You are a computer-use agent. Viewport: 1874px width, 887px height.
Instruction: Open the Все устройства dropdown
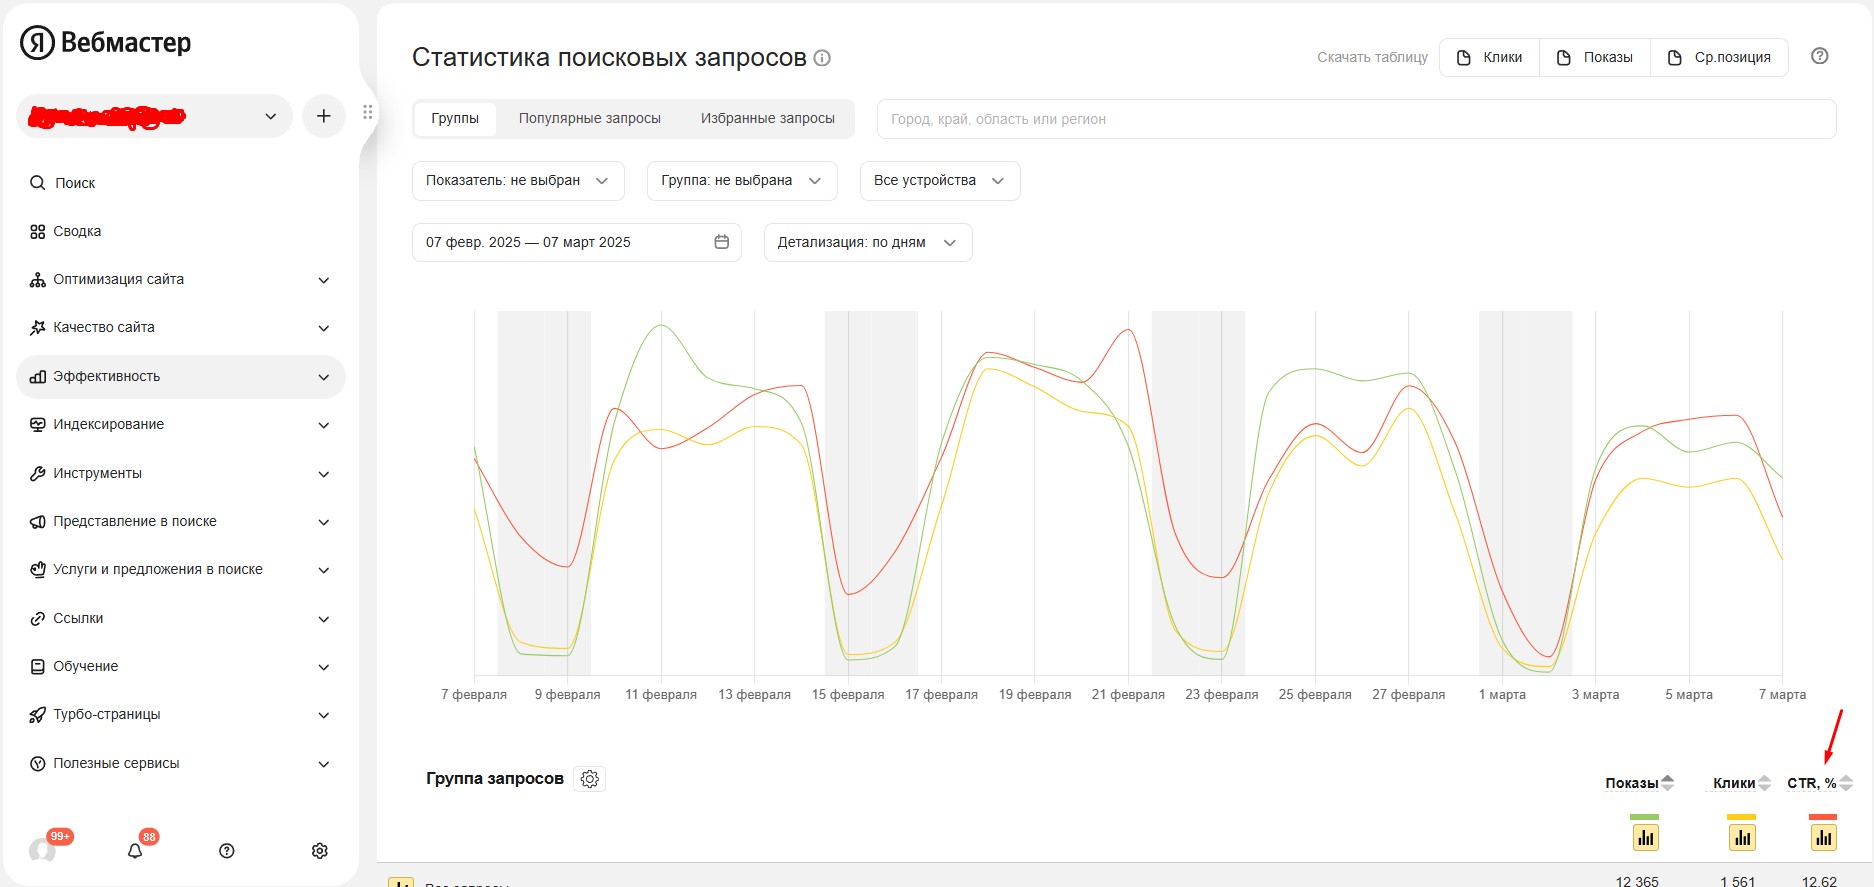pos(939,181)
